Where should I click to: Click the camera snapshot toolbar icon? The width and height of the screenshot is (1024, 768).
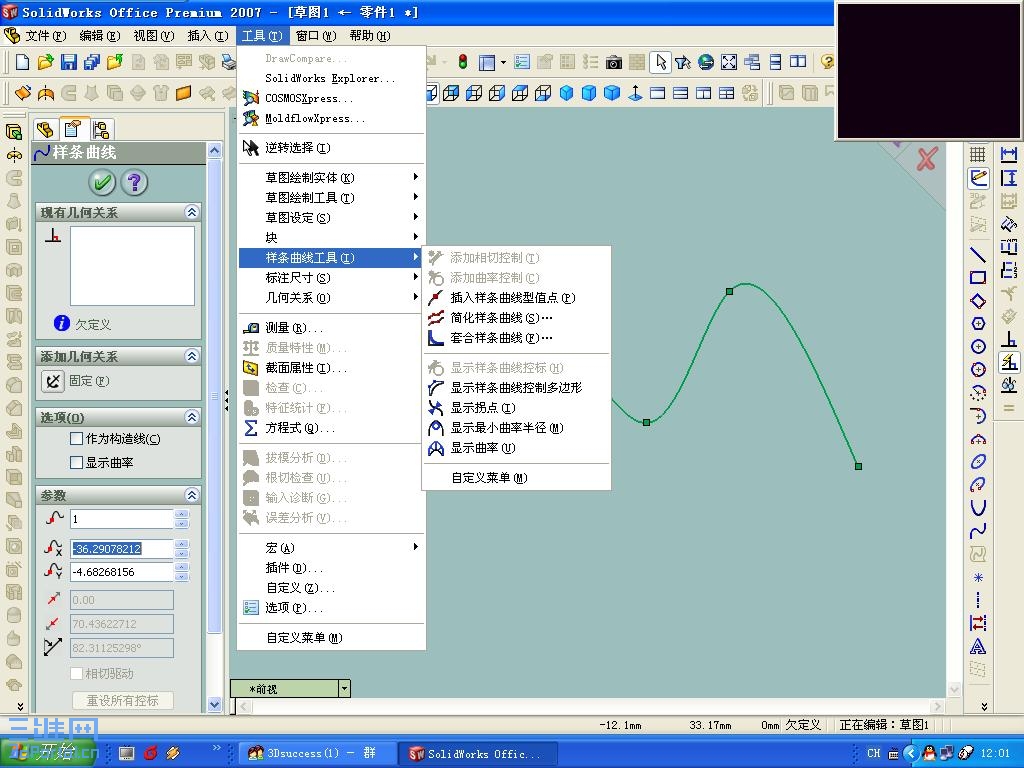coord(614,63)
